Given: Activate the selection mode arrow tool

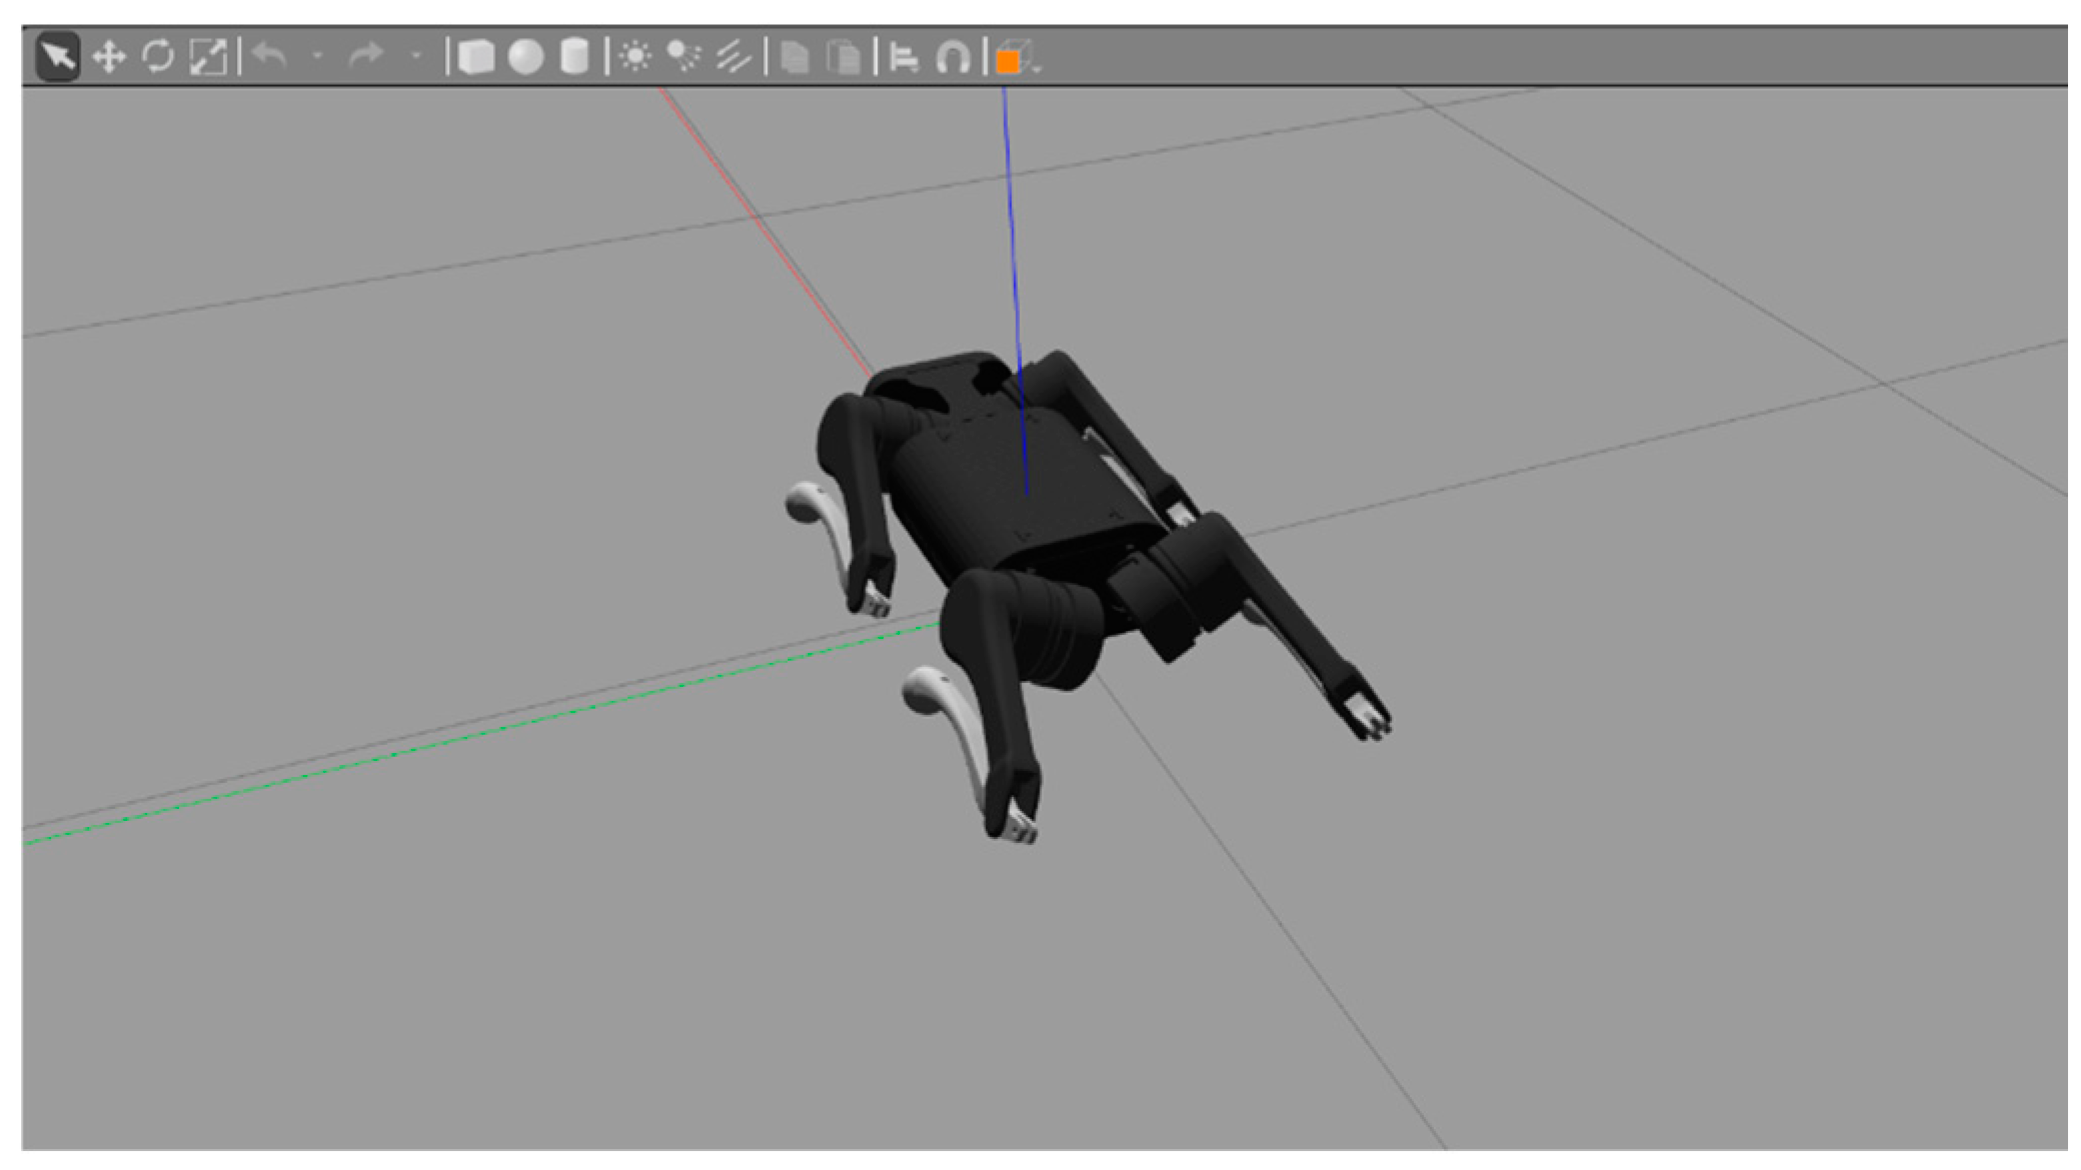Looking at the screenshot, I should [x=57, y=56].
